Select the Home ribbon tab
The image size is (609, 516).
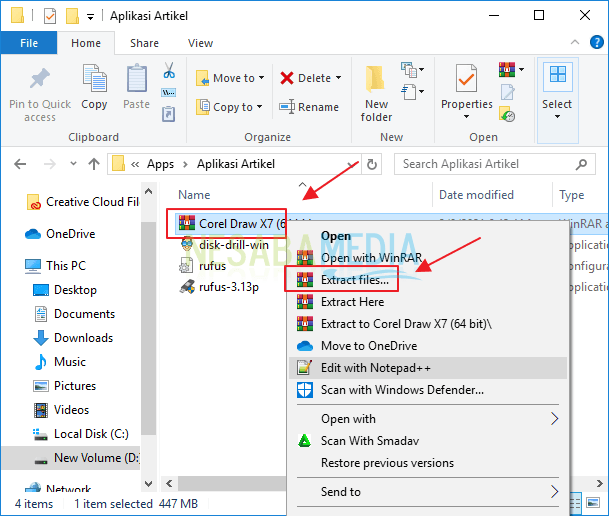[x=86, y=43]
